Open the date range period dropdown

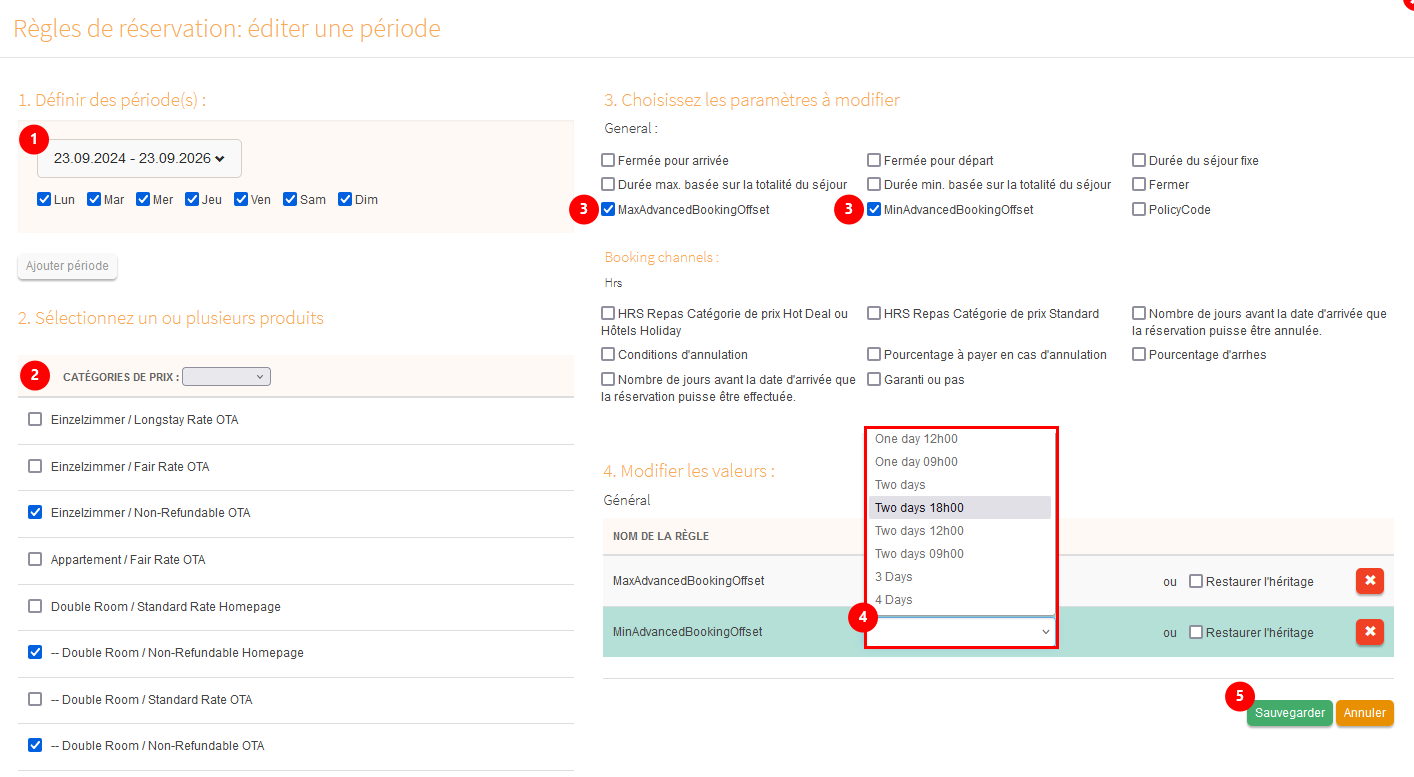(x=139, y=158)
